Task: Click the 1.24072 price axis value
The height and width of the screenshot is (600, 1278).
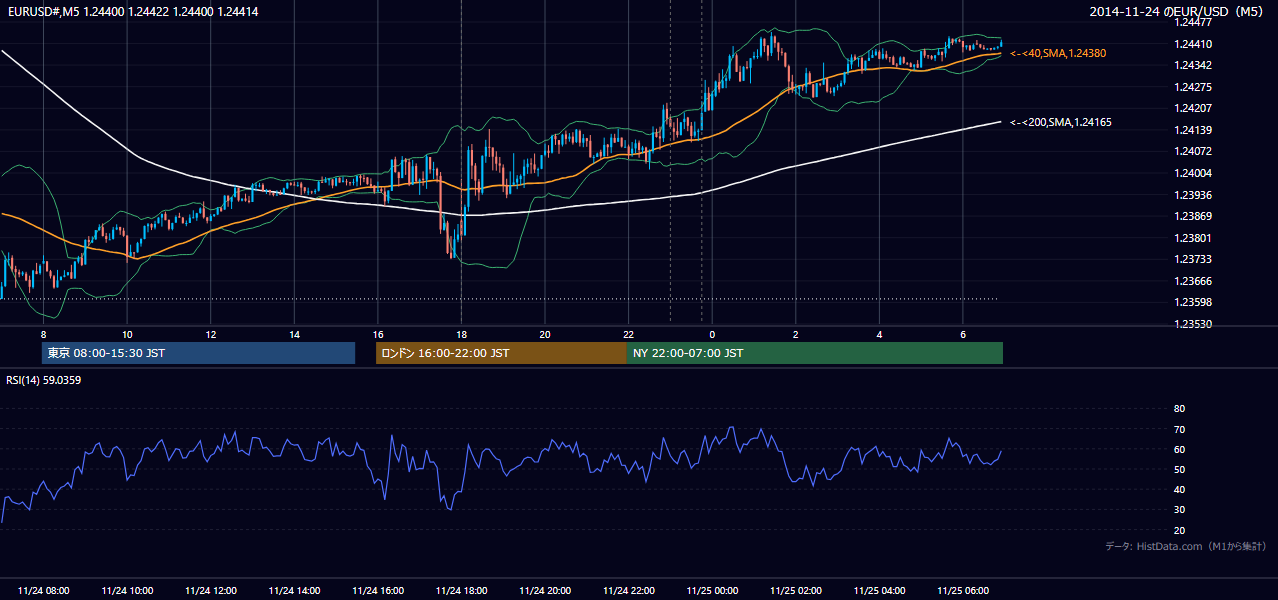Action: 1194,151
